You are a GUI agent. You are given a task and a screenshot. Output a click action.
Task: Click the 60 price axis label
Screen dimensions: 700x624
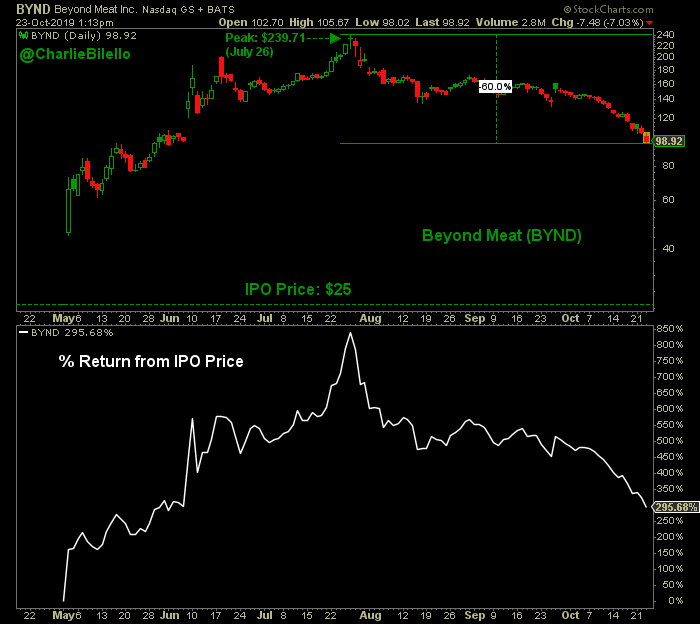coord(668,200)
